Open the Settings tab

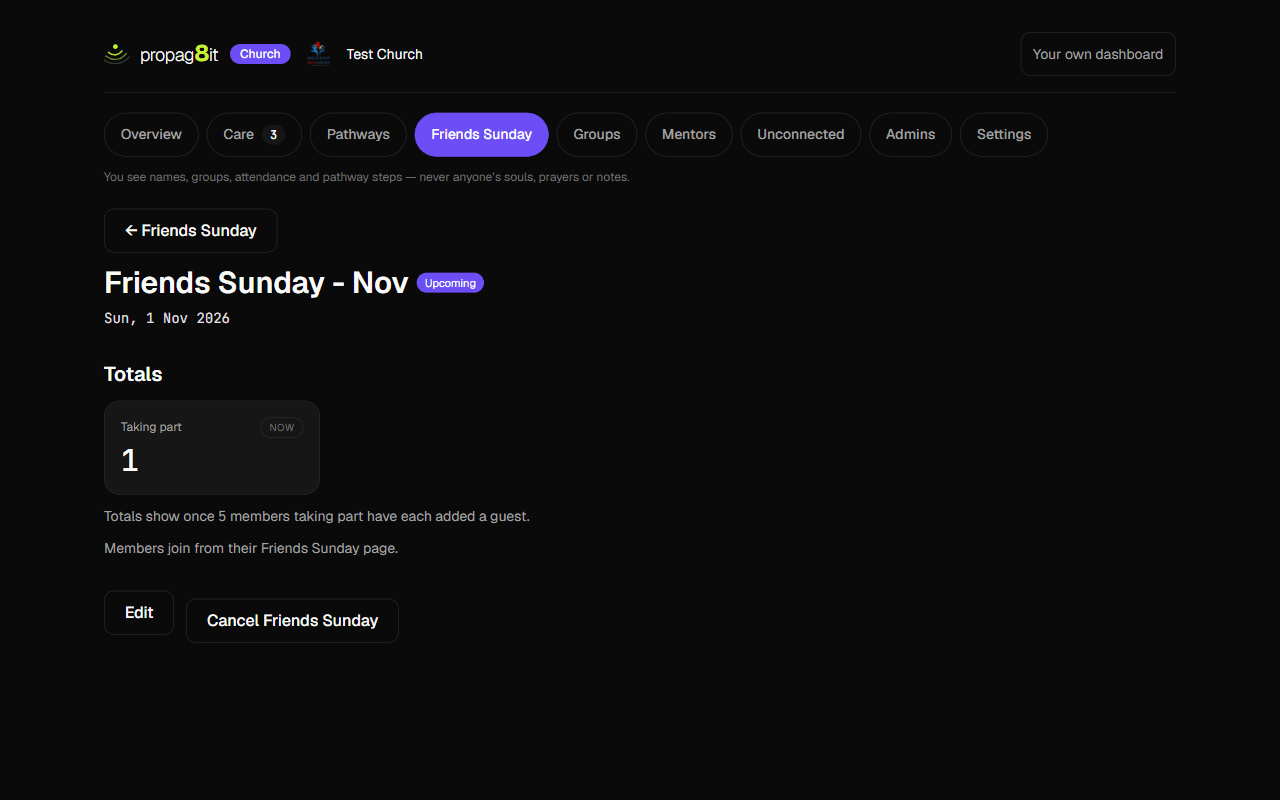1004,135
